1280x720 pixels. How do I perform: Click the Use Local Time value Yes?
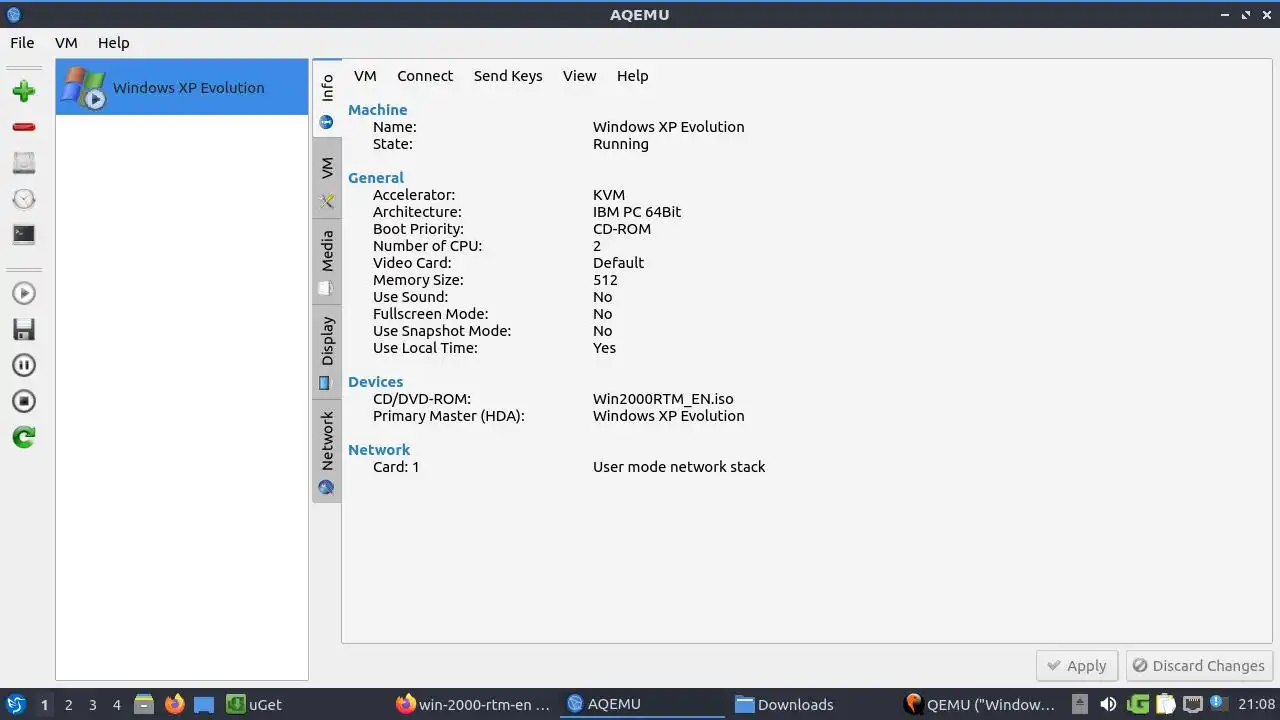pos(604,348)
